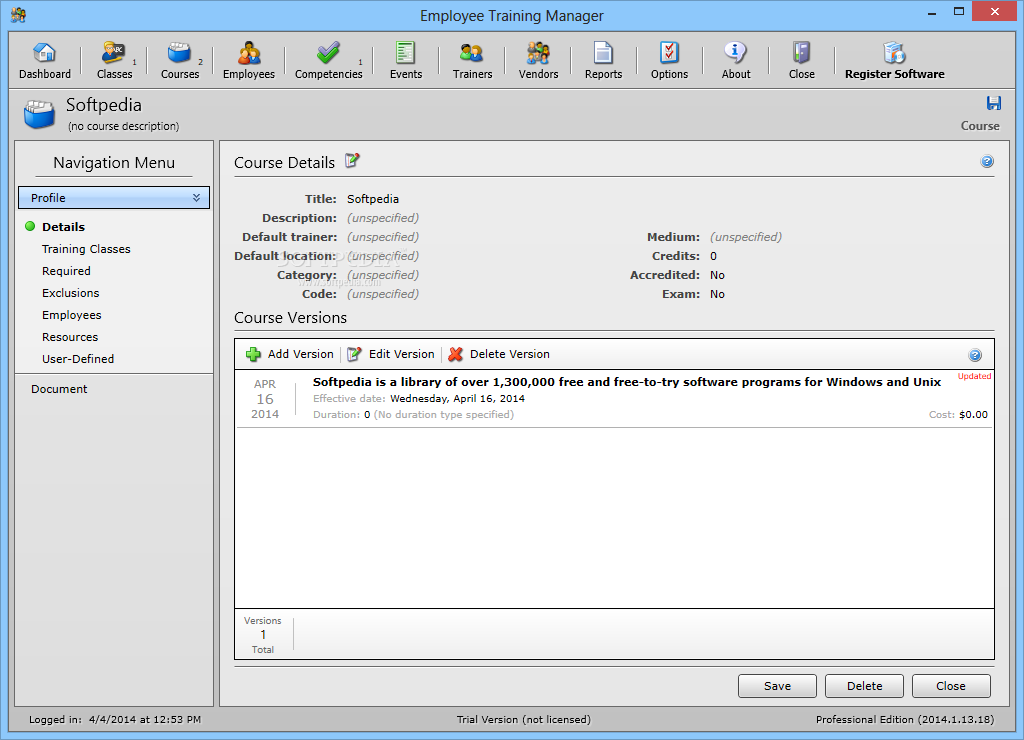The height and width of the screenshot is (740, 1024).
Task: Click the application icon in title bar
Action: 18,14
